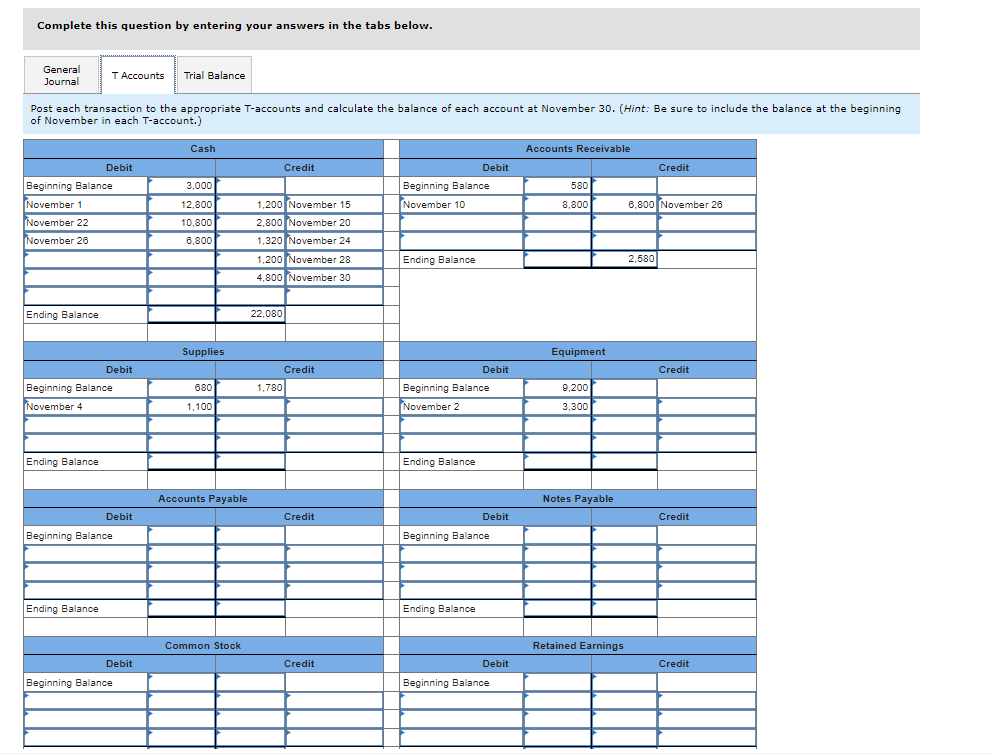Click Cash debit amount 6,800

tap(181, 241)
